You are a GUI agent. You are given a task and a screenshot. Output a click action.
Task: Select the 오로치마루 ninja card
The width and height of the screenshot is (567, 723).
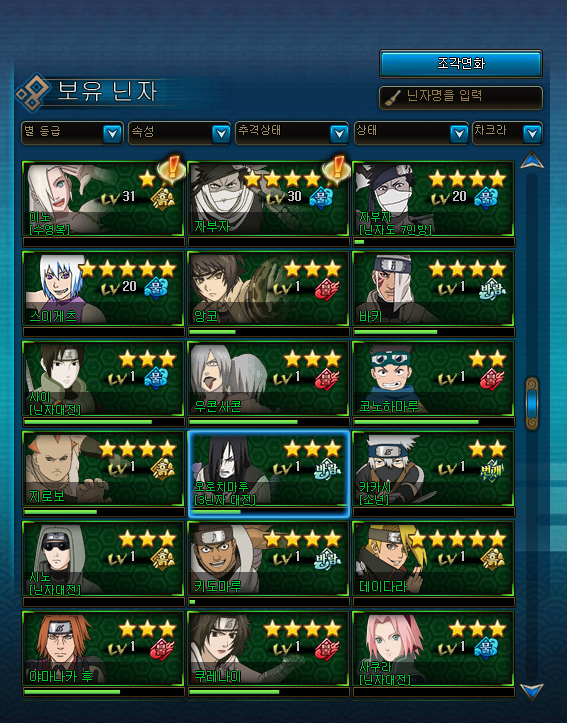pyautogui.click(x=268, y=474)
